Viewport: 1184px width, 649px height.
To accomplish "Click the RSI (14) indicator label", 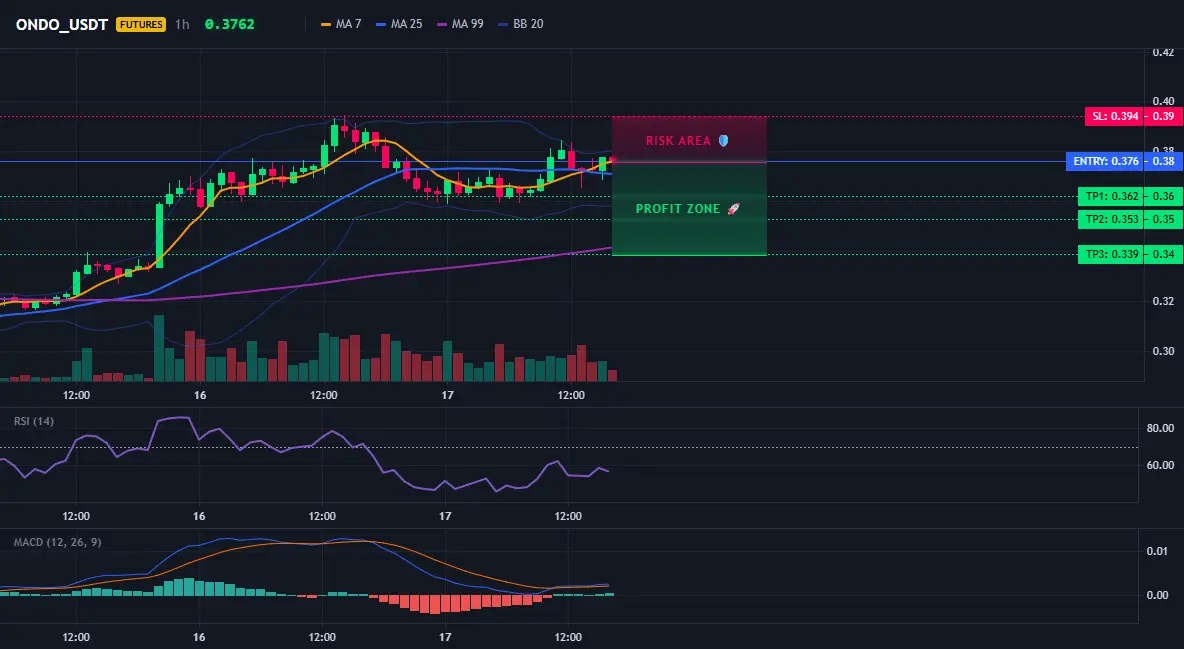I will 34,421.
